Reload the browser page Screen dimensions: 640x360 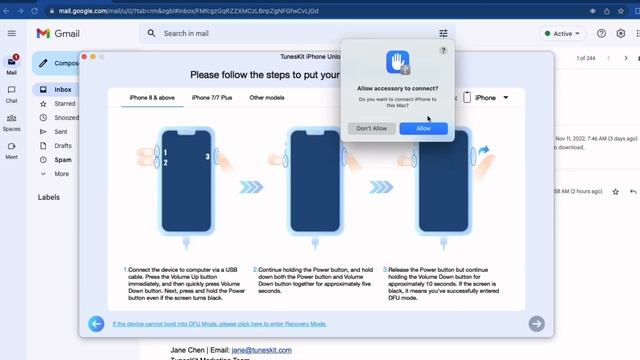point(34,11)
